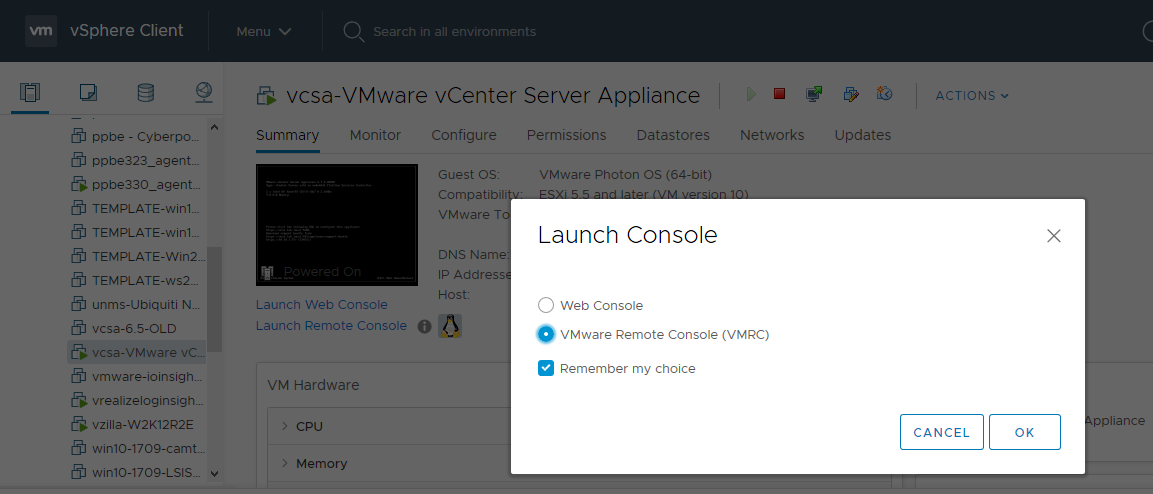Click the Launch Web Console link

pyautogui.click(x=321, y=304)
